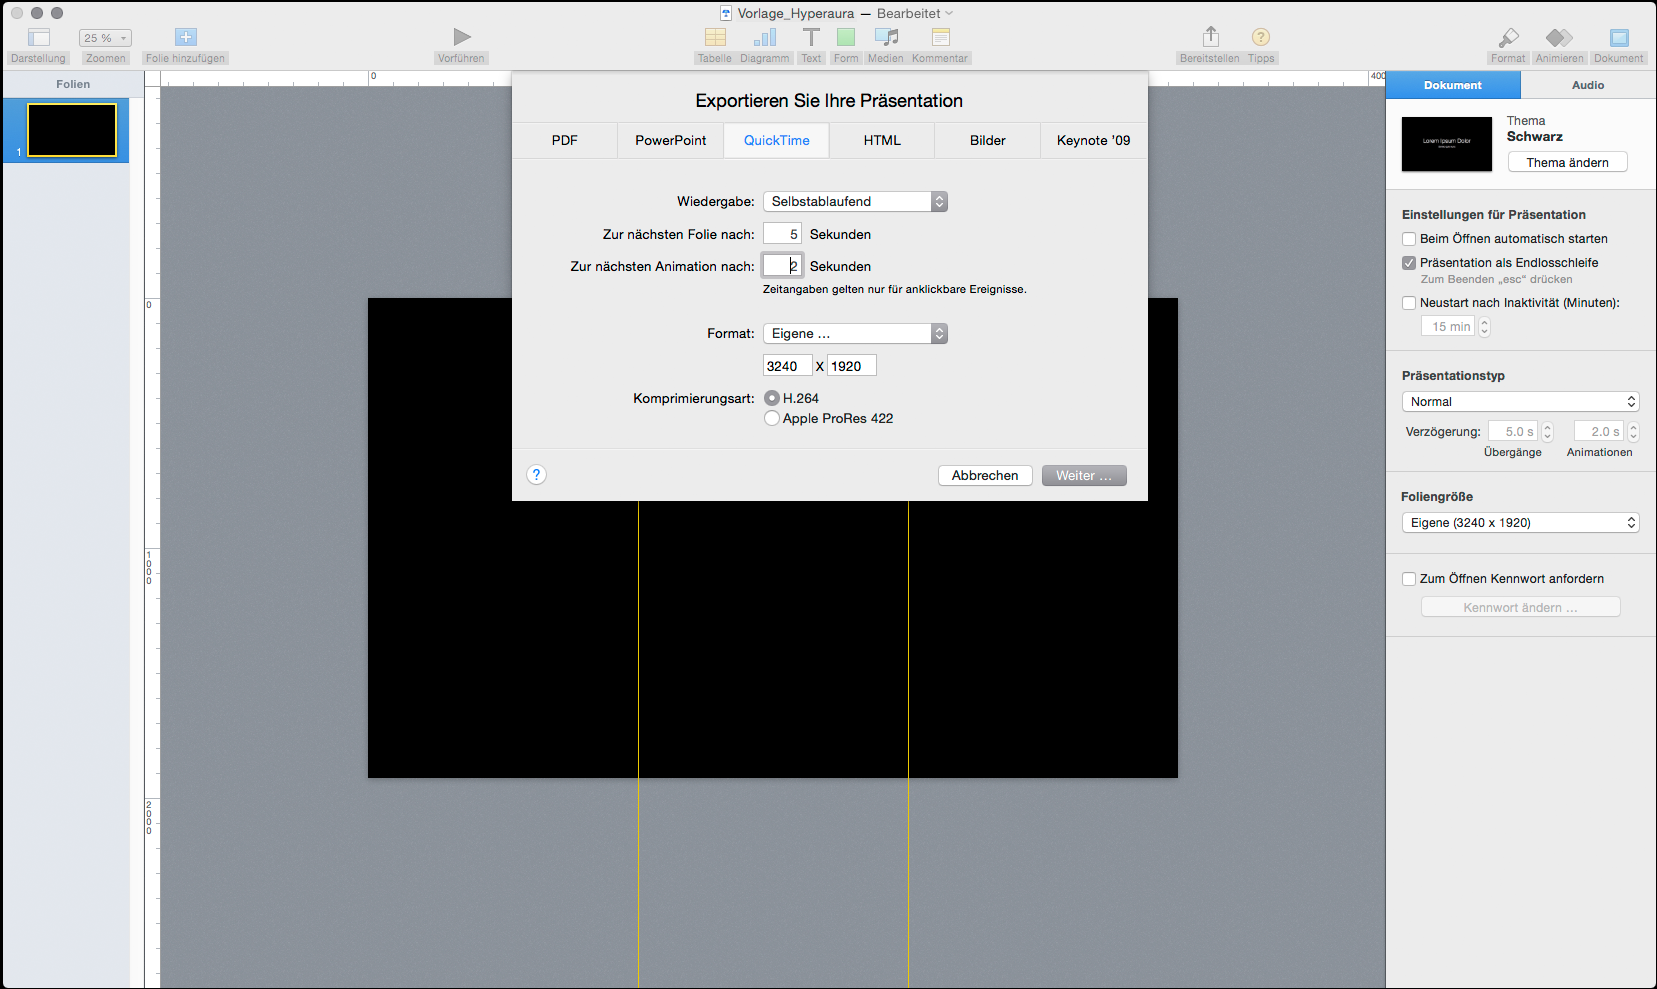
Task: Open the Wiedergabe dropdown menu
Action: pyautogui.click(x=854, y=202)
